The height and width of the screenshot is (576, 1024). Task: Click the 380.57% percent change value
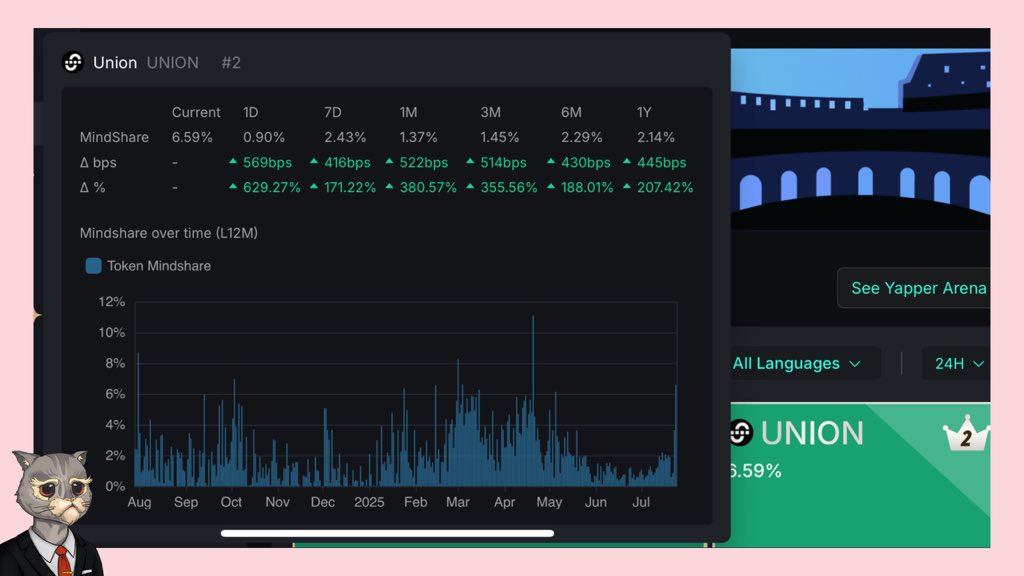[428, 187]
